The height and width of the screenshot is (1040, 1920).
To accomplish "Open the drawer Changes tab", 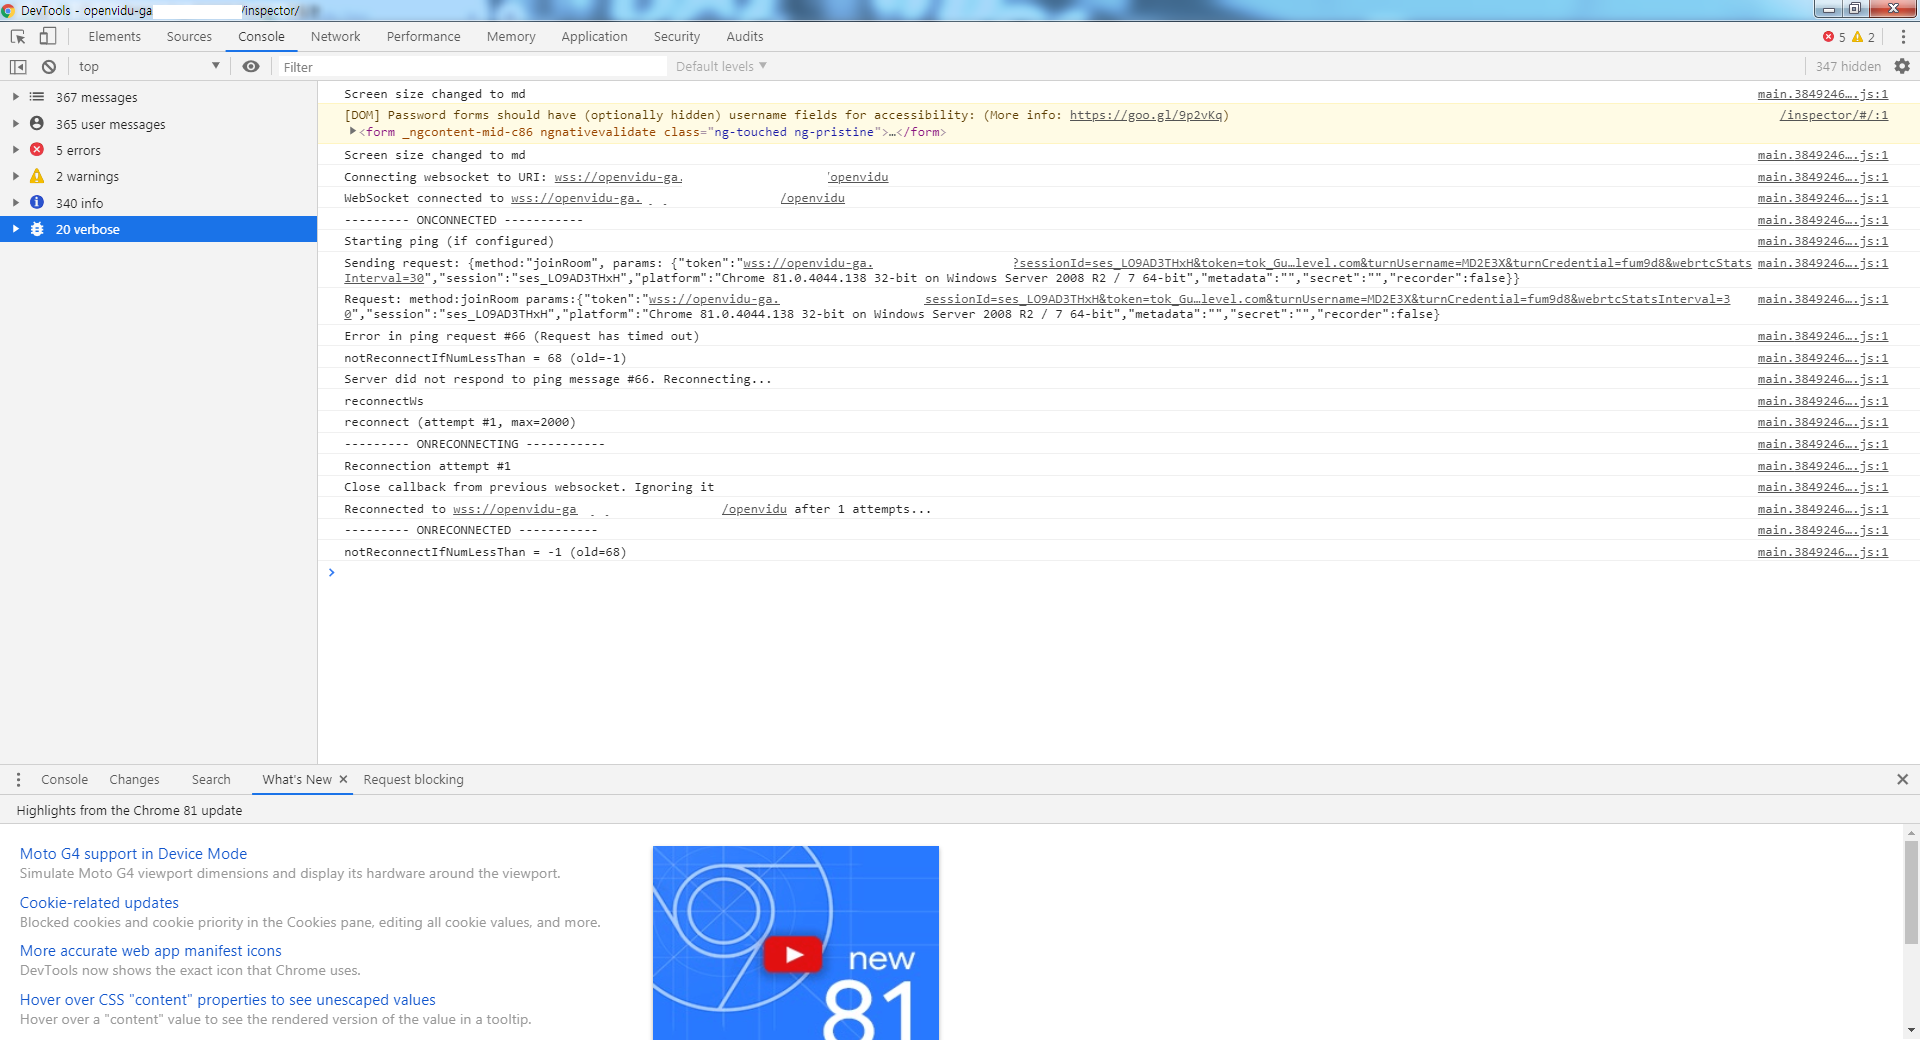I will tap(134, 780).
